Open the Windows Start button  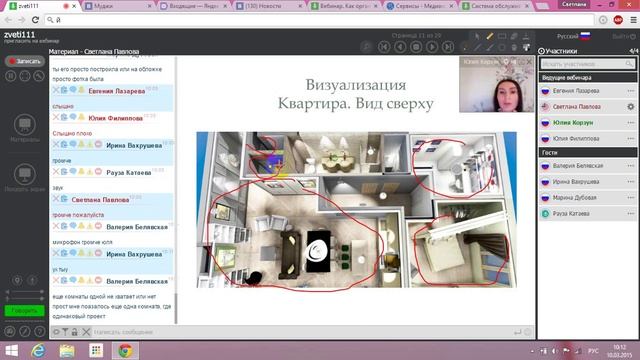click(x=11, y=351)
